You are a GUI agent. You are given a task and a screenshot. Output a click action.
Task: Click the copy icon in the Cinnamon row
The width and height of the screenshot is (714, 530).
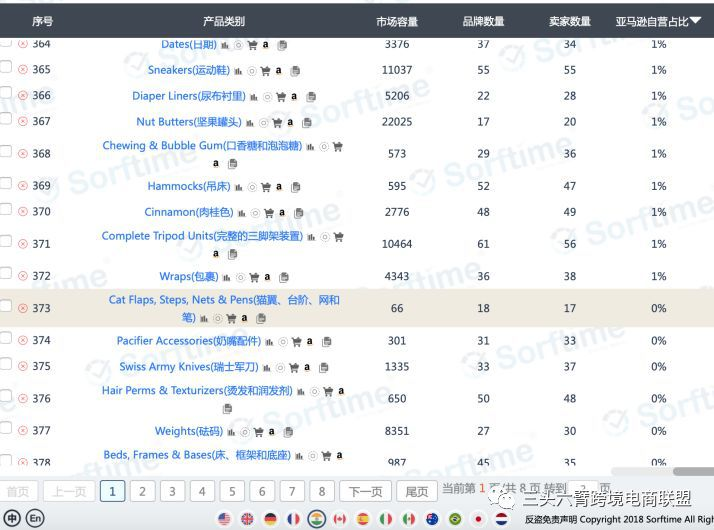[299, 213]
